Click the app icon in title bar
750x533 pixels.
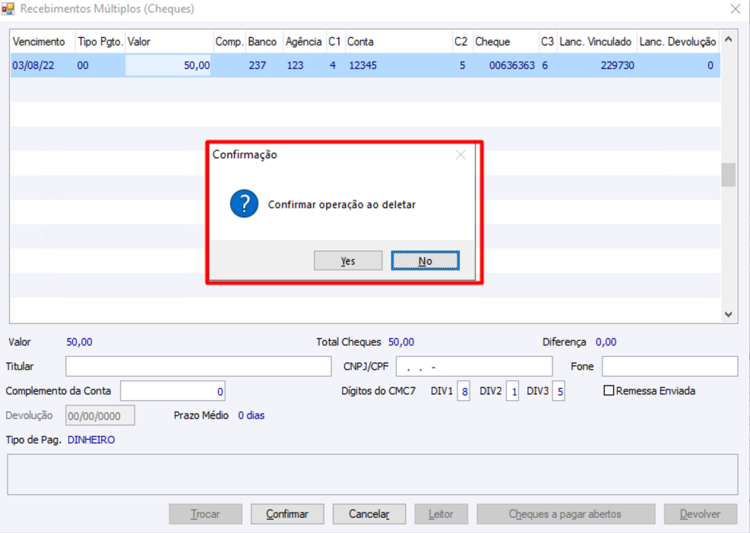[8, 9]
